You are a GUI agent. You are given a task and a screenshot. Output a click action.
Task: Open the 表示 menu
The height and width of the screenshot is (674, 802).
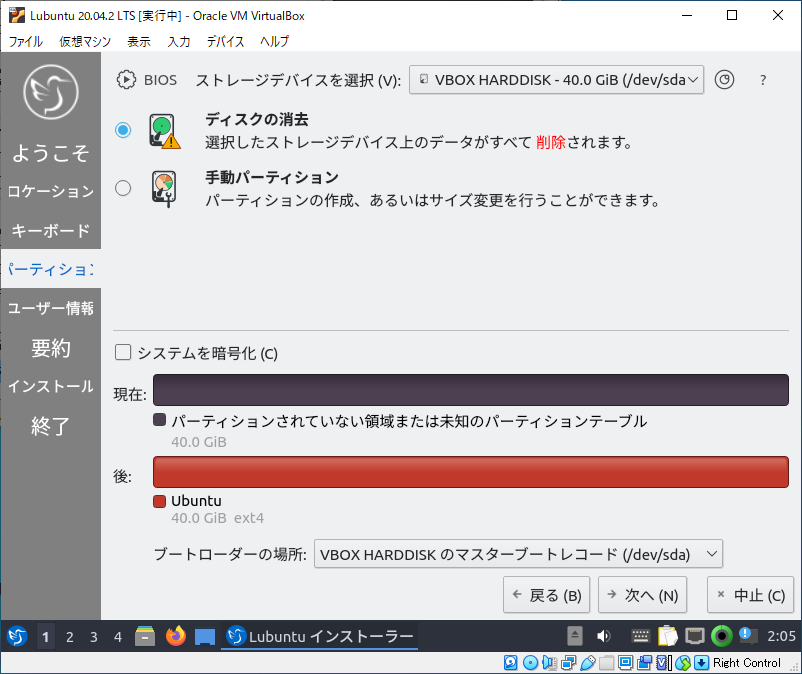(x=139, y=41)
